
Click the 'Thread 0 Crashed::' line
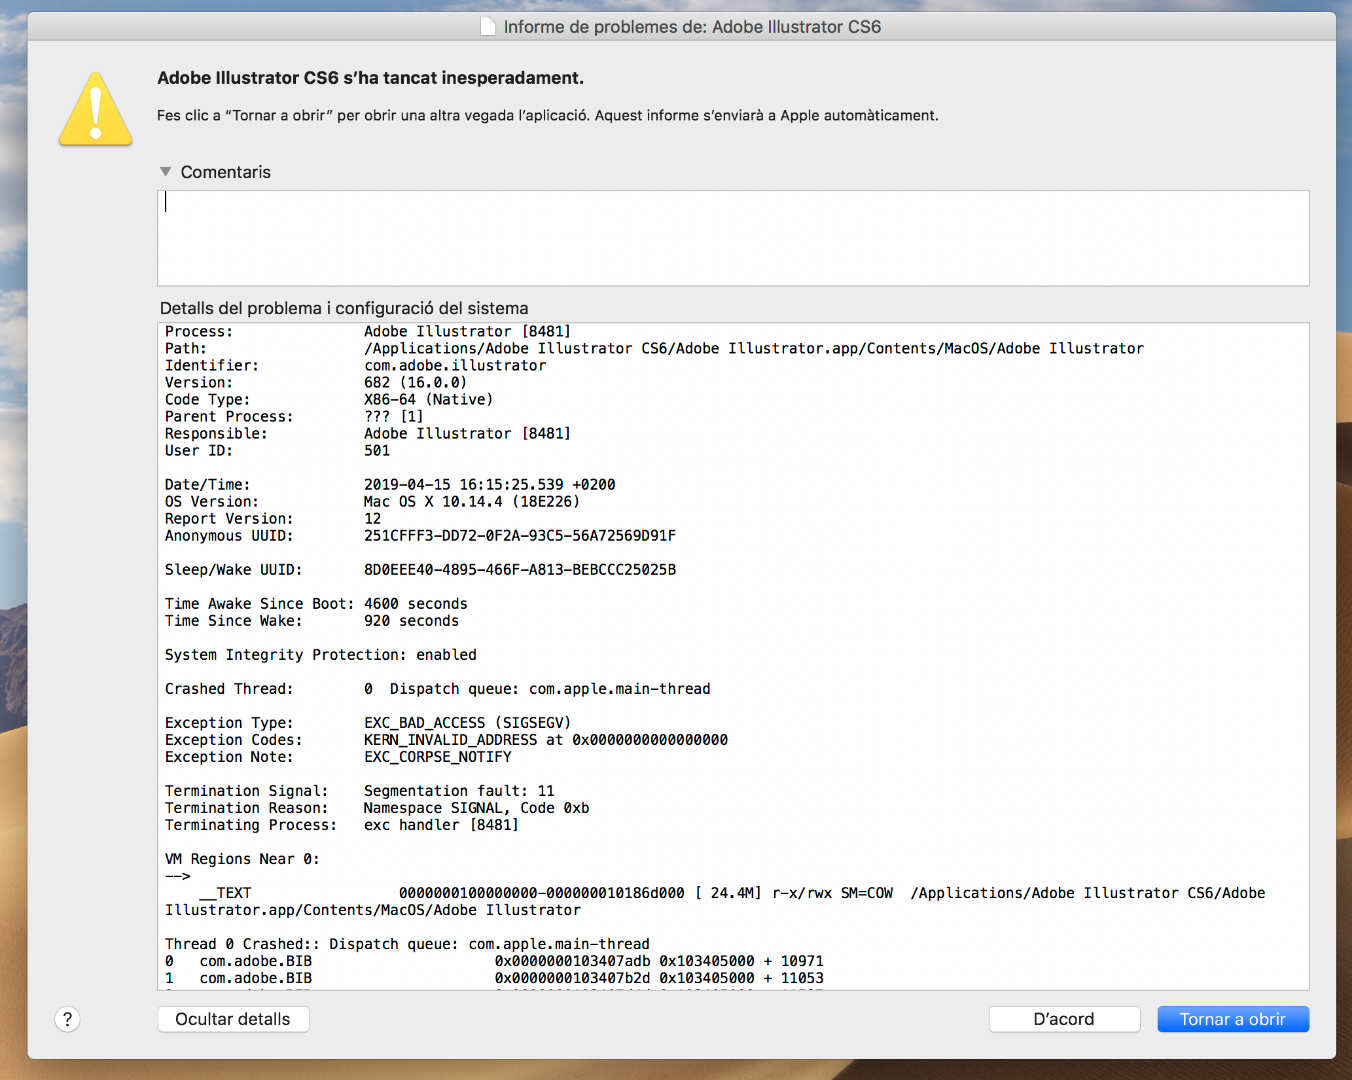(407, 944)
